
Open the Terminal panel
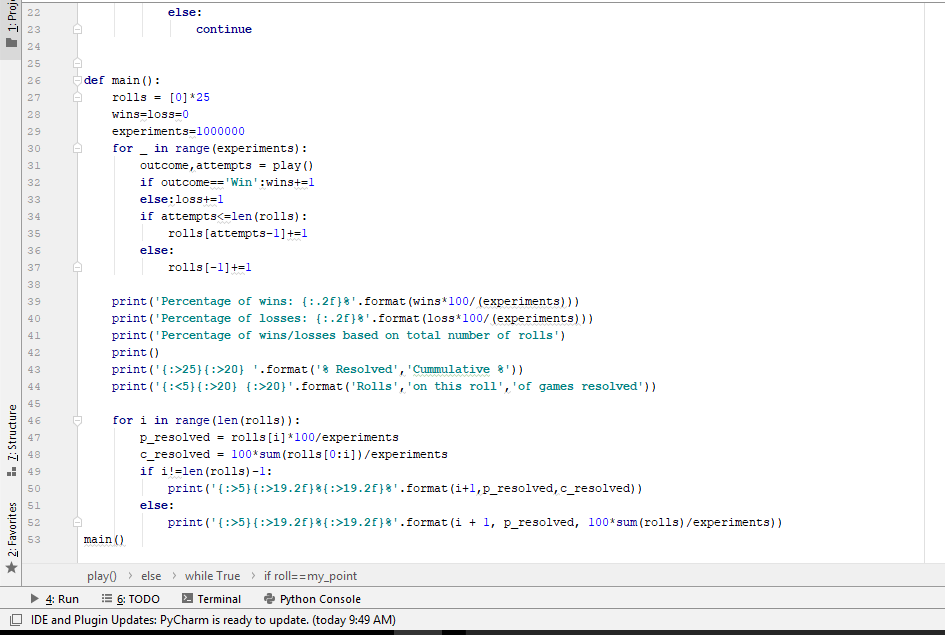click(x=211, y=599)
